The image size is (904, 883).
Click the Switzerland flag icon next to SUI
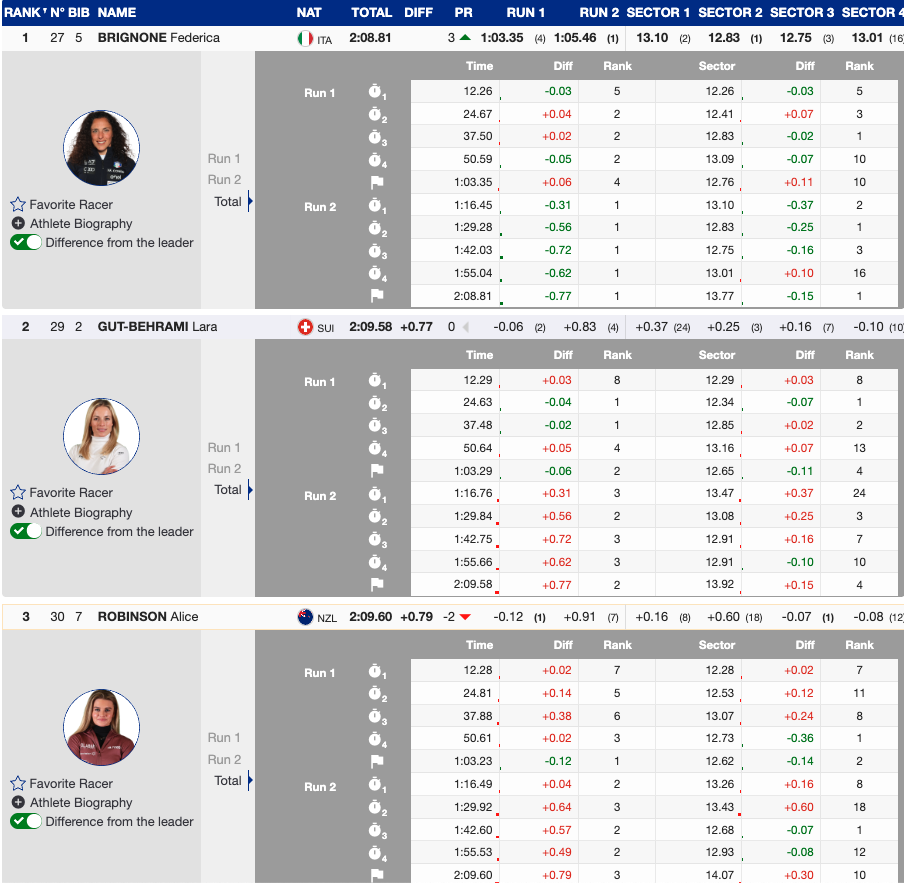point(305,327)
